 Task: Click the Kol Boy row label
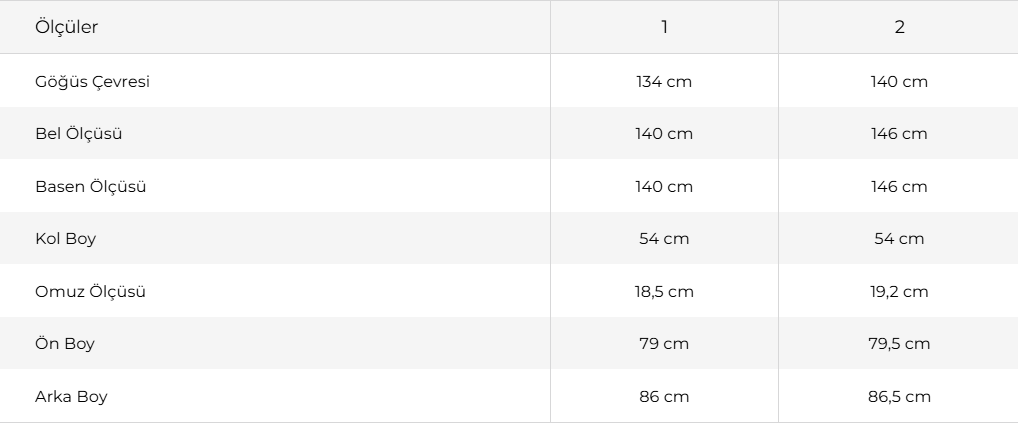click(65, 239)
